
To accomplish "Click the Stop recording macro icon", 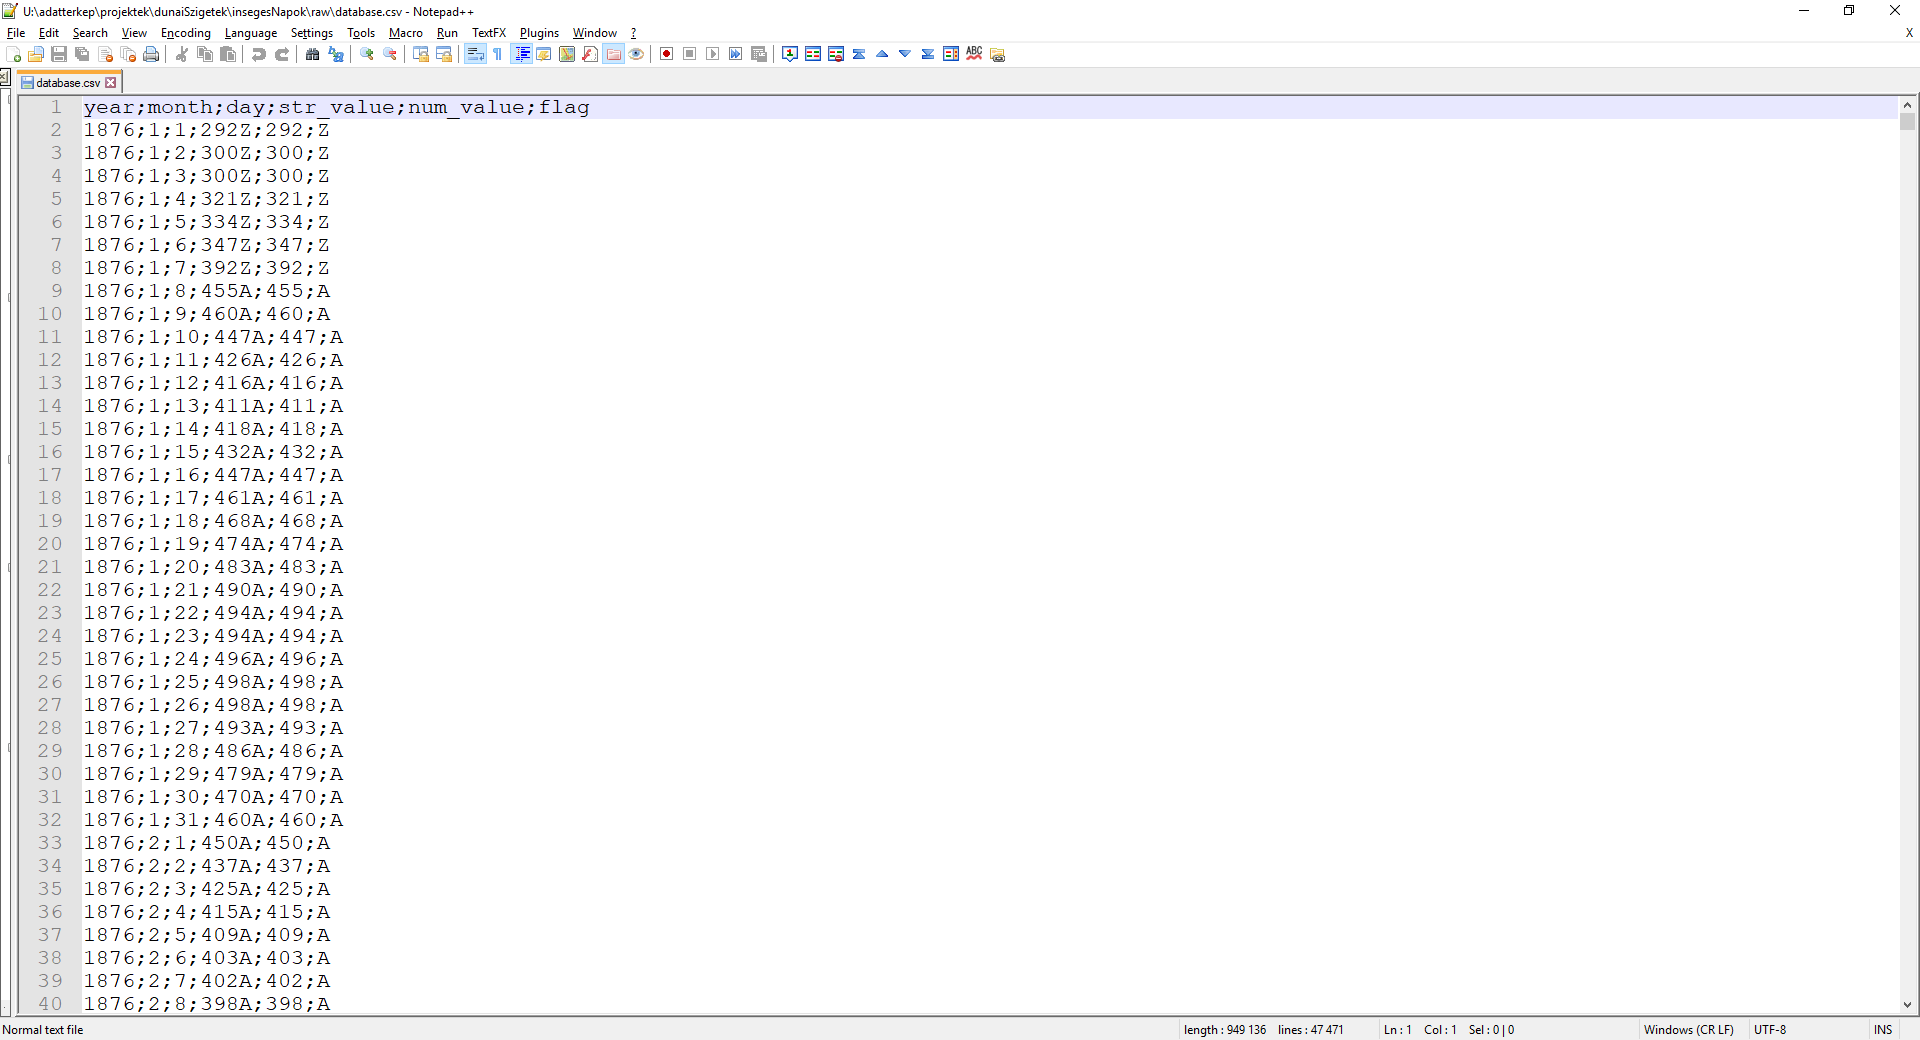I will [689, 54].
